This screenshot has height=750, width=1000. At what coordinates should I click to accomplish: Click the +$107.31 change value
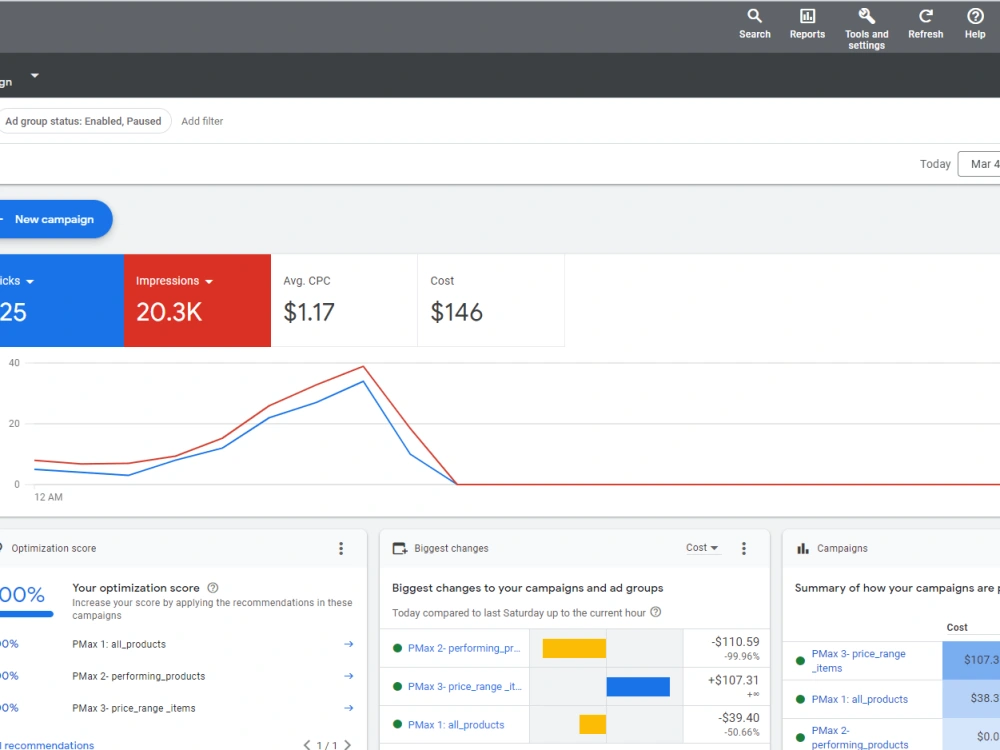coord(733,680)
